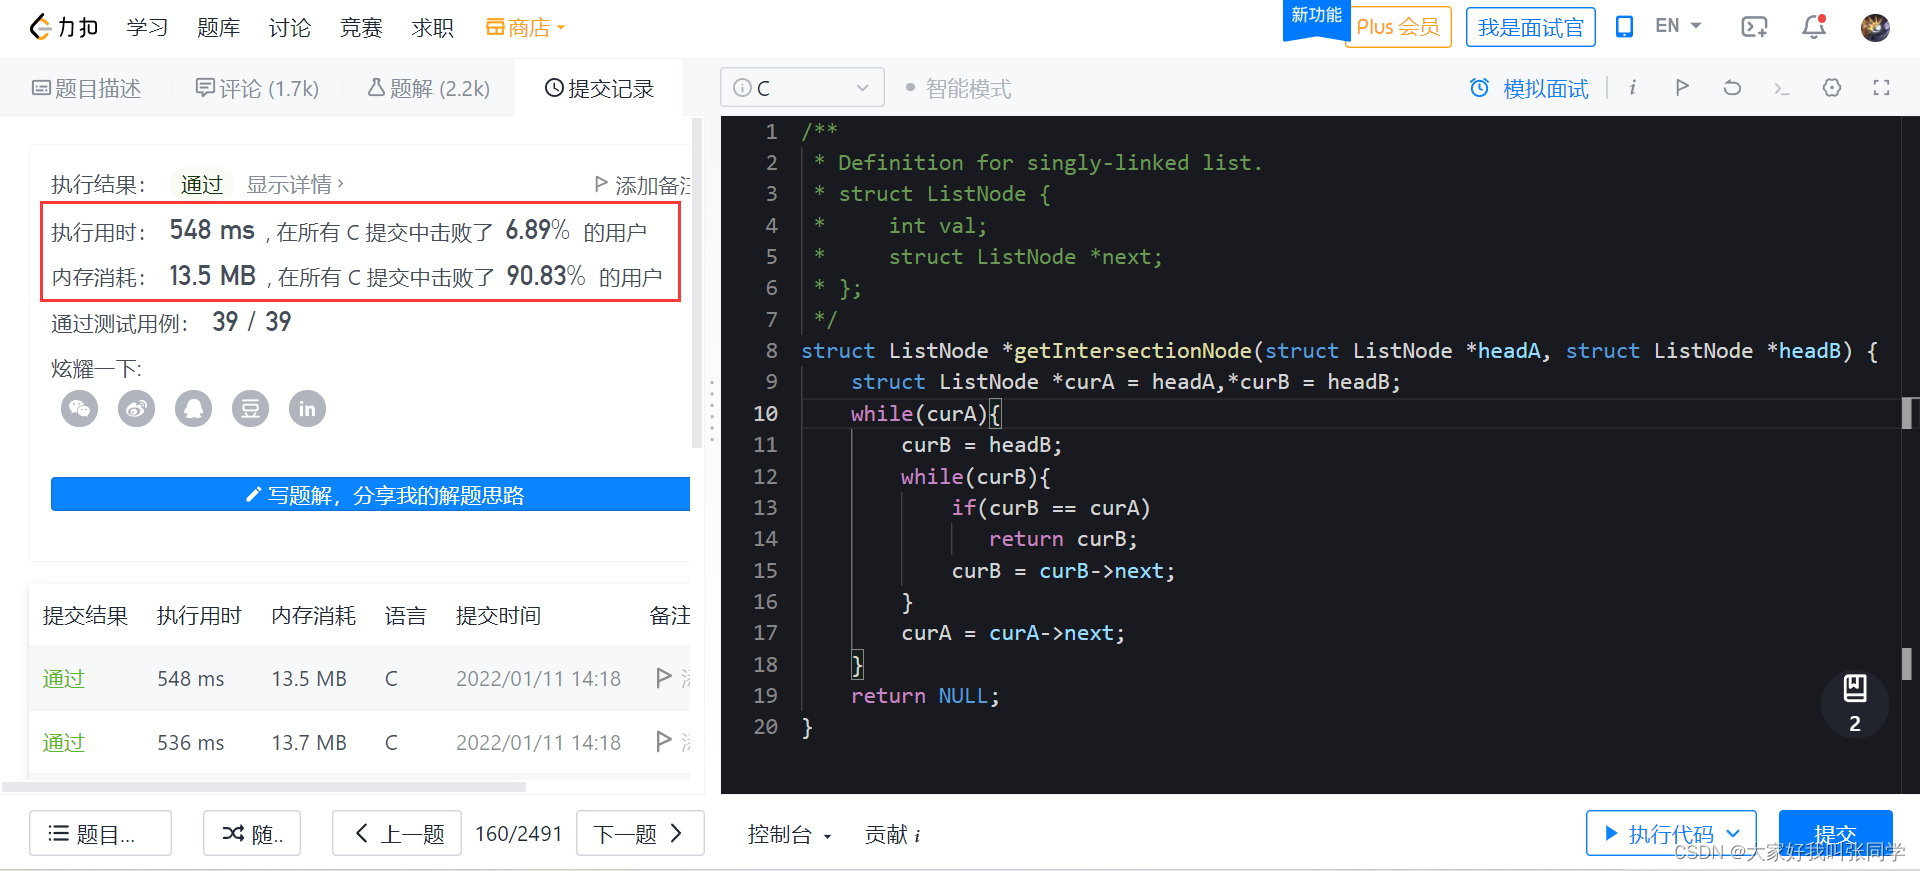Image resolution: width=1920 pixels, height=871 pixels.
Task: Click the run triangle icon in editor toolbar
Action: (x=1682, y=88)
